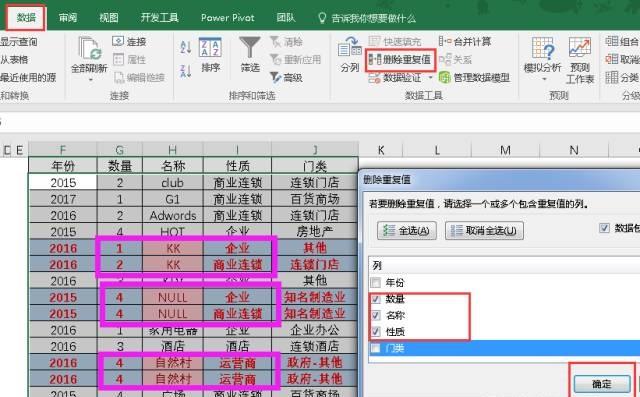Click the 全部刷新 refresh icon
The width and height of the screenshot is (640, 397).
tap(89, 49)
